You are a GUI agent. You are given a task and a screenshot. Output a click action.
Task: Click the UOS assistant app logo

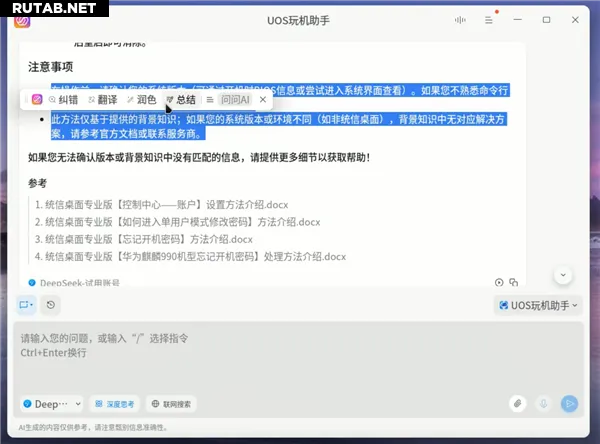coord(22,20)
